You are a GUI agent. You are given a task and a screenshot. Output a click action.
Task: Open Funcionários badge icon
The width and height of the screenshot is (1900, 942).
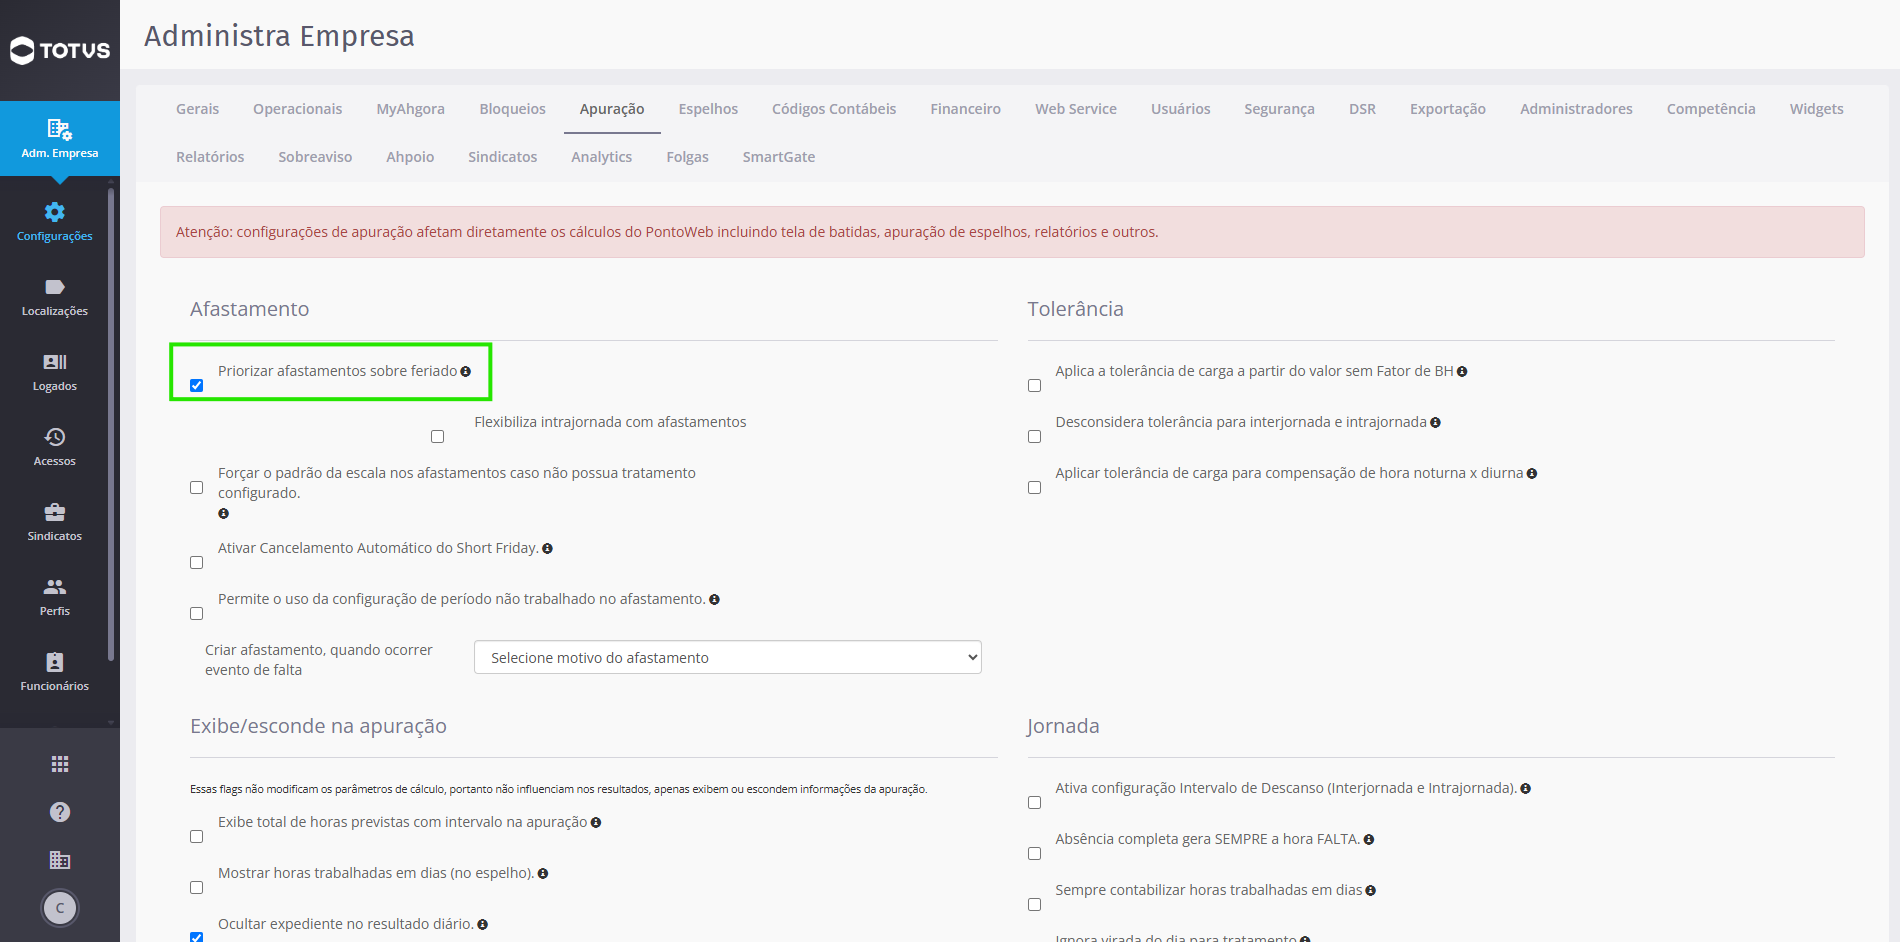point(55,662)
